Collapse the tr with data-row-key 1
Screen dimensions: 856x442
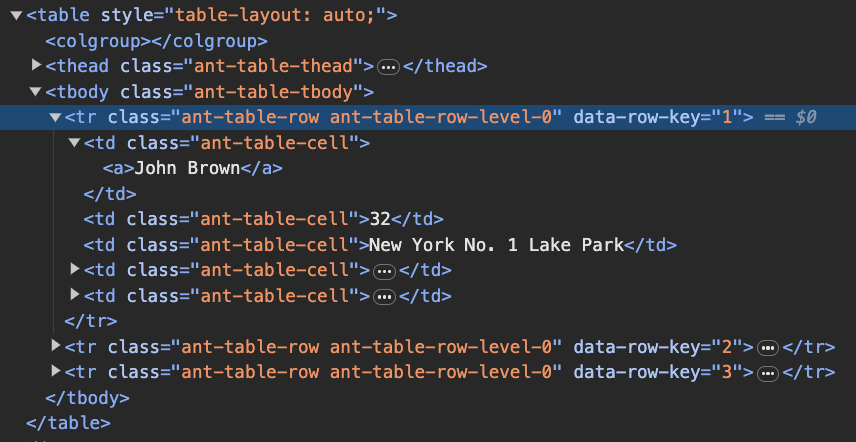(x=55, y=117)
